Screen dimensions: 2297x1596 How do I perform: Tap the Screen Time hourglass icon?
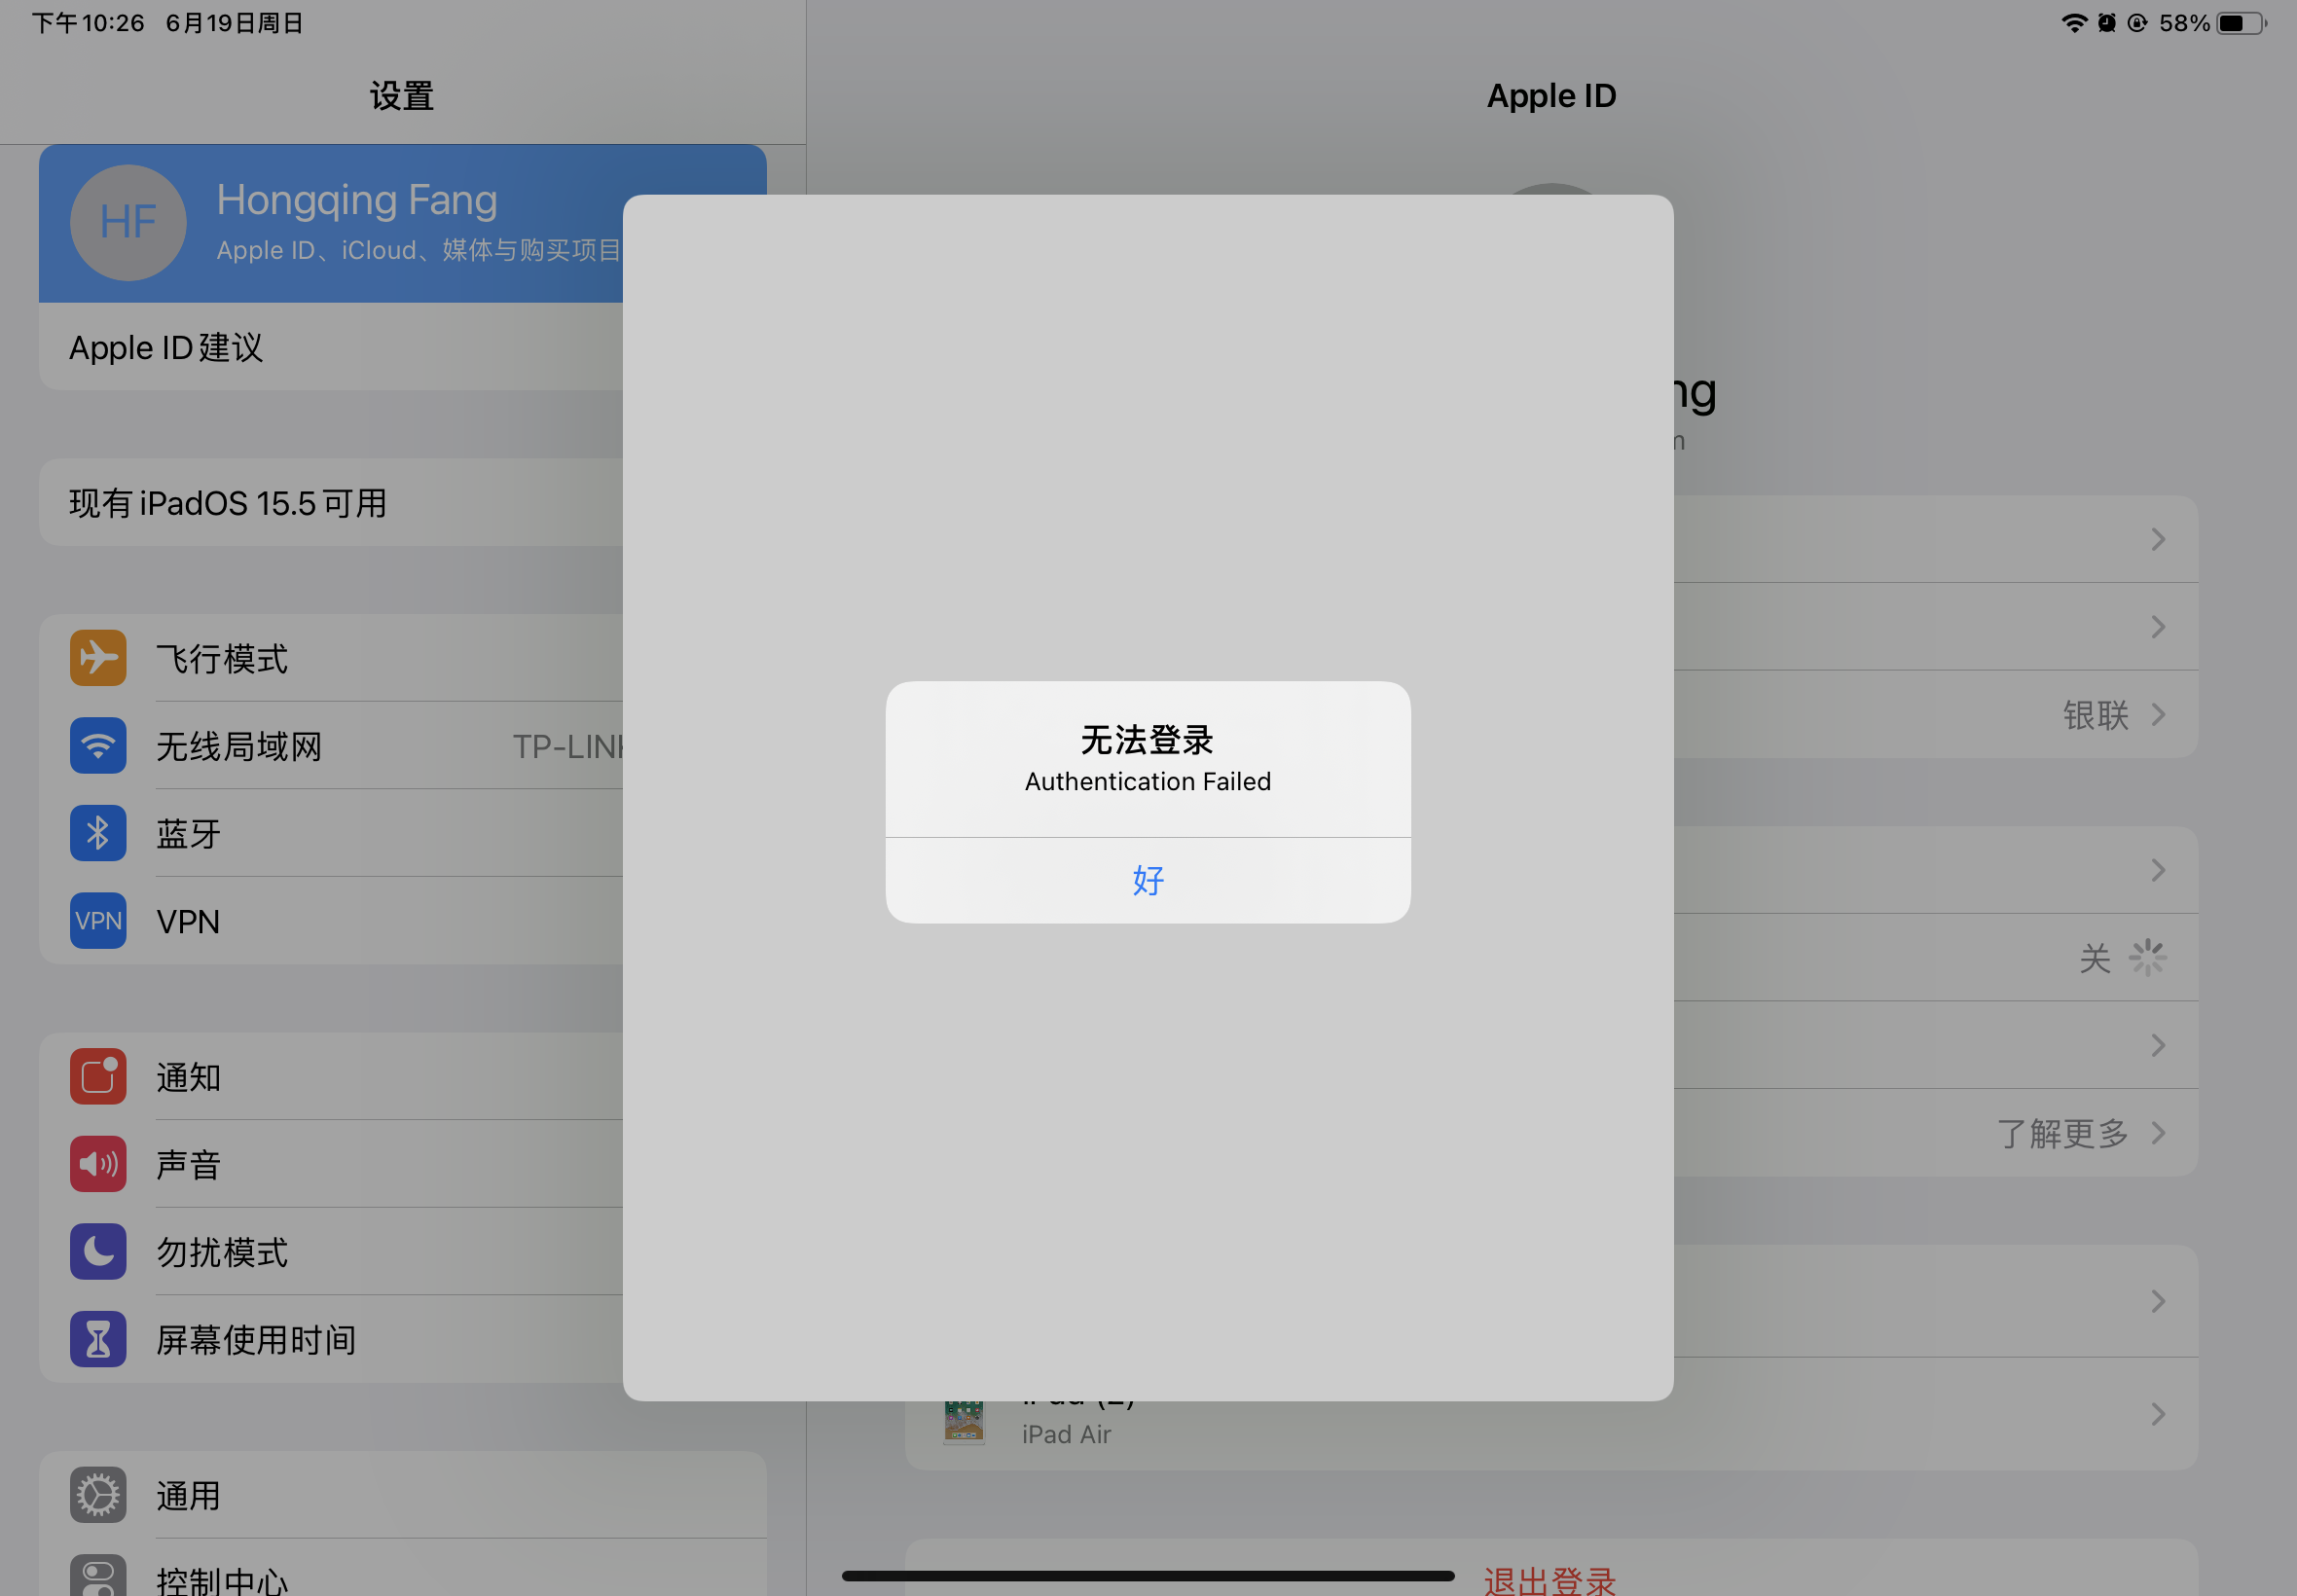coord(98,1340)
